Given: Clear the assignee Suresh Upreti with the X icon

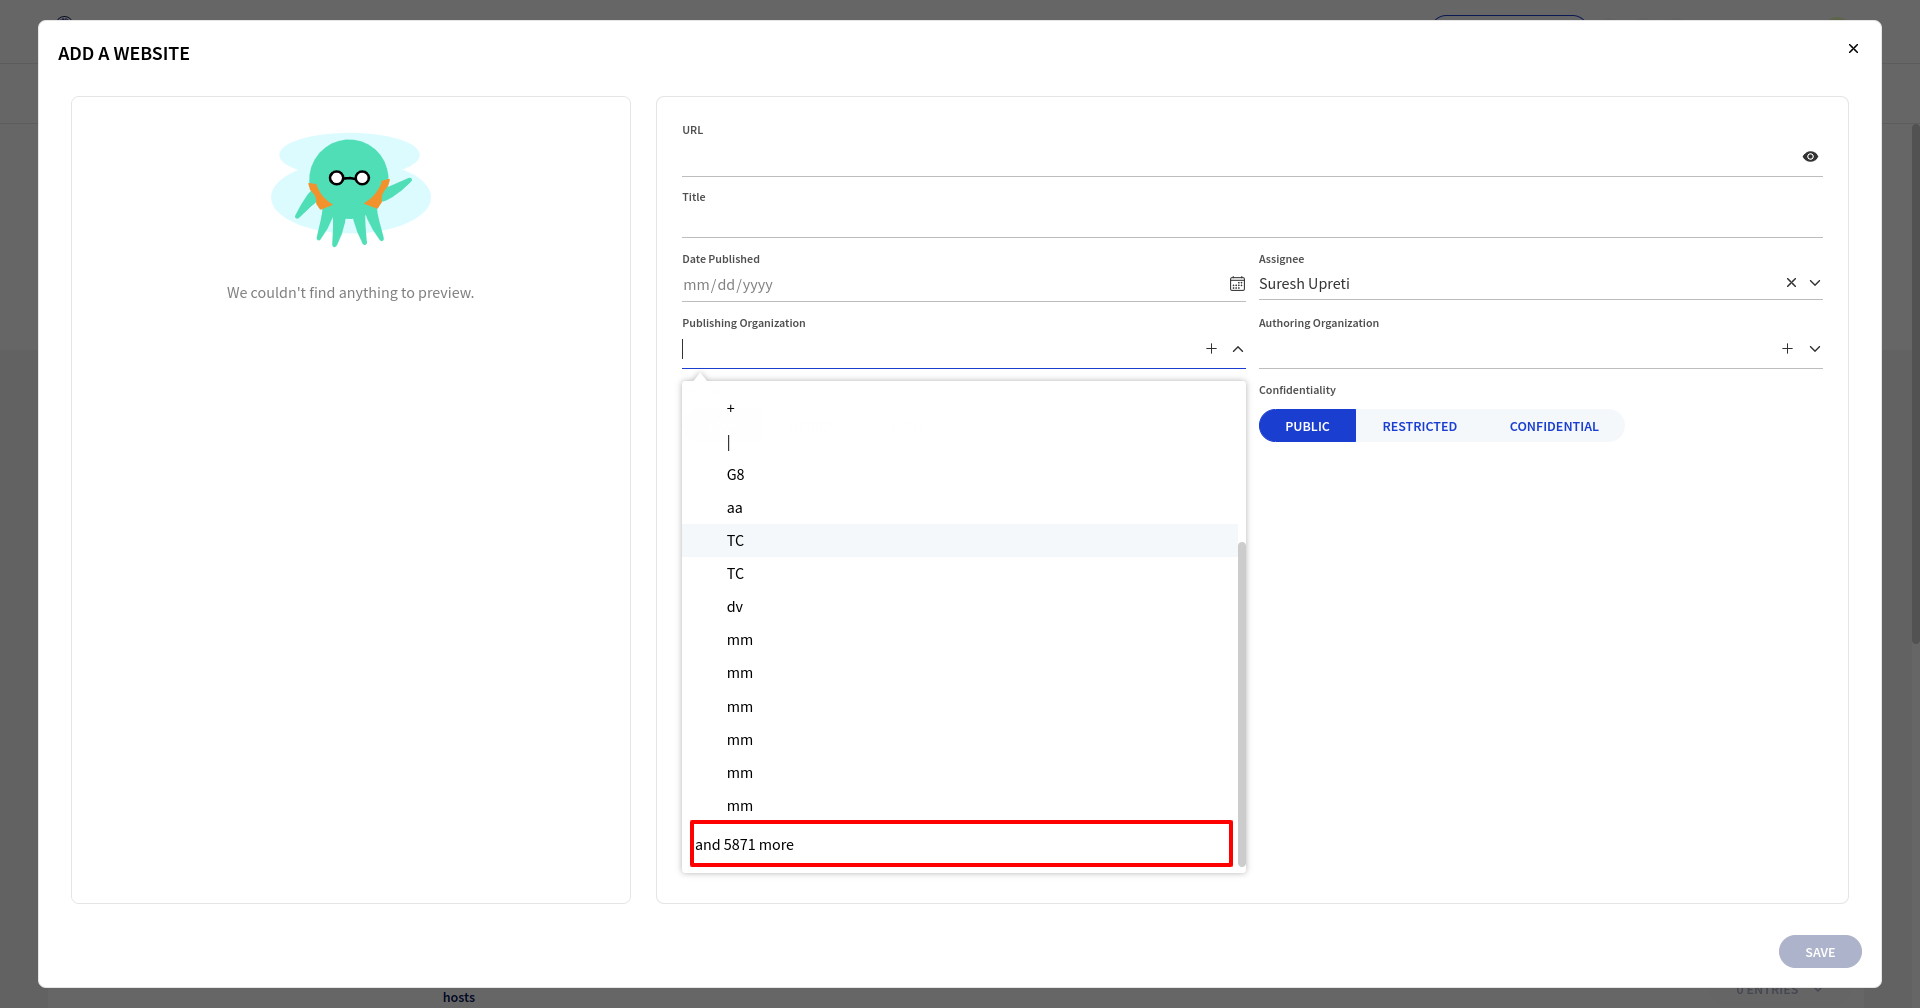Looking at the screenshot, I should (1791, 283).
